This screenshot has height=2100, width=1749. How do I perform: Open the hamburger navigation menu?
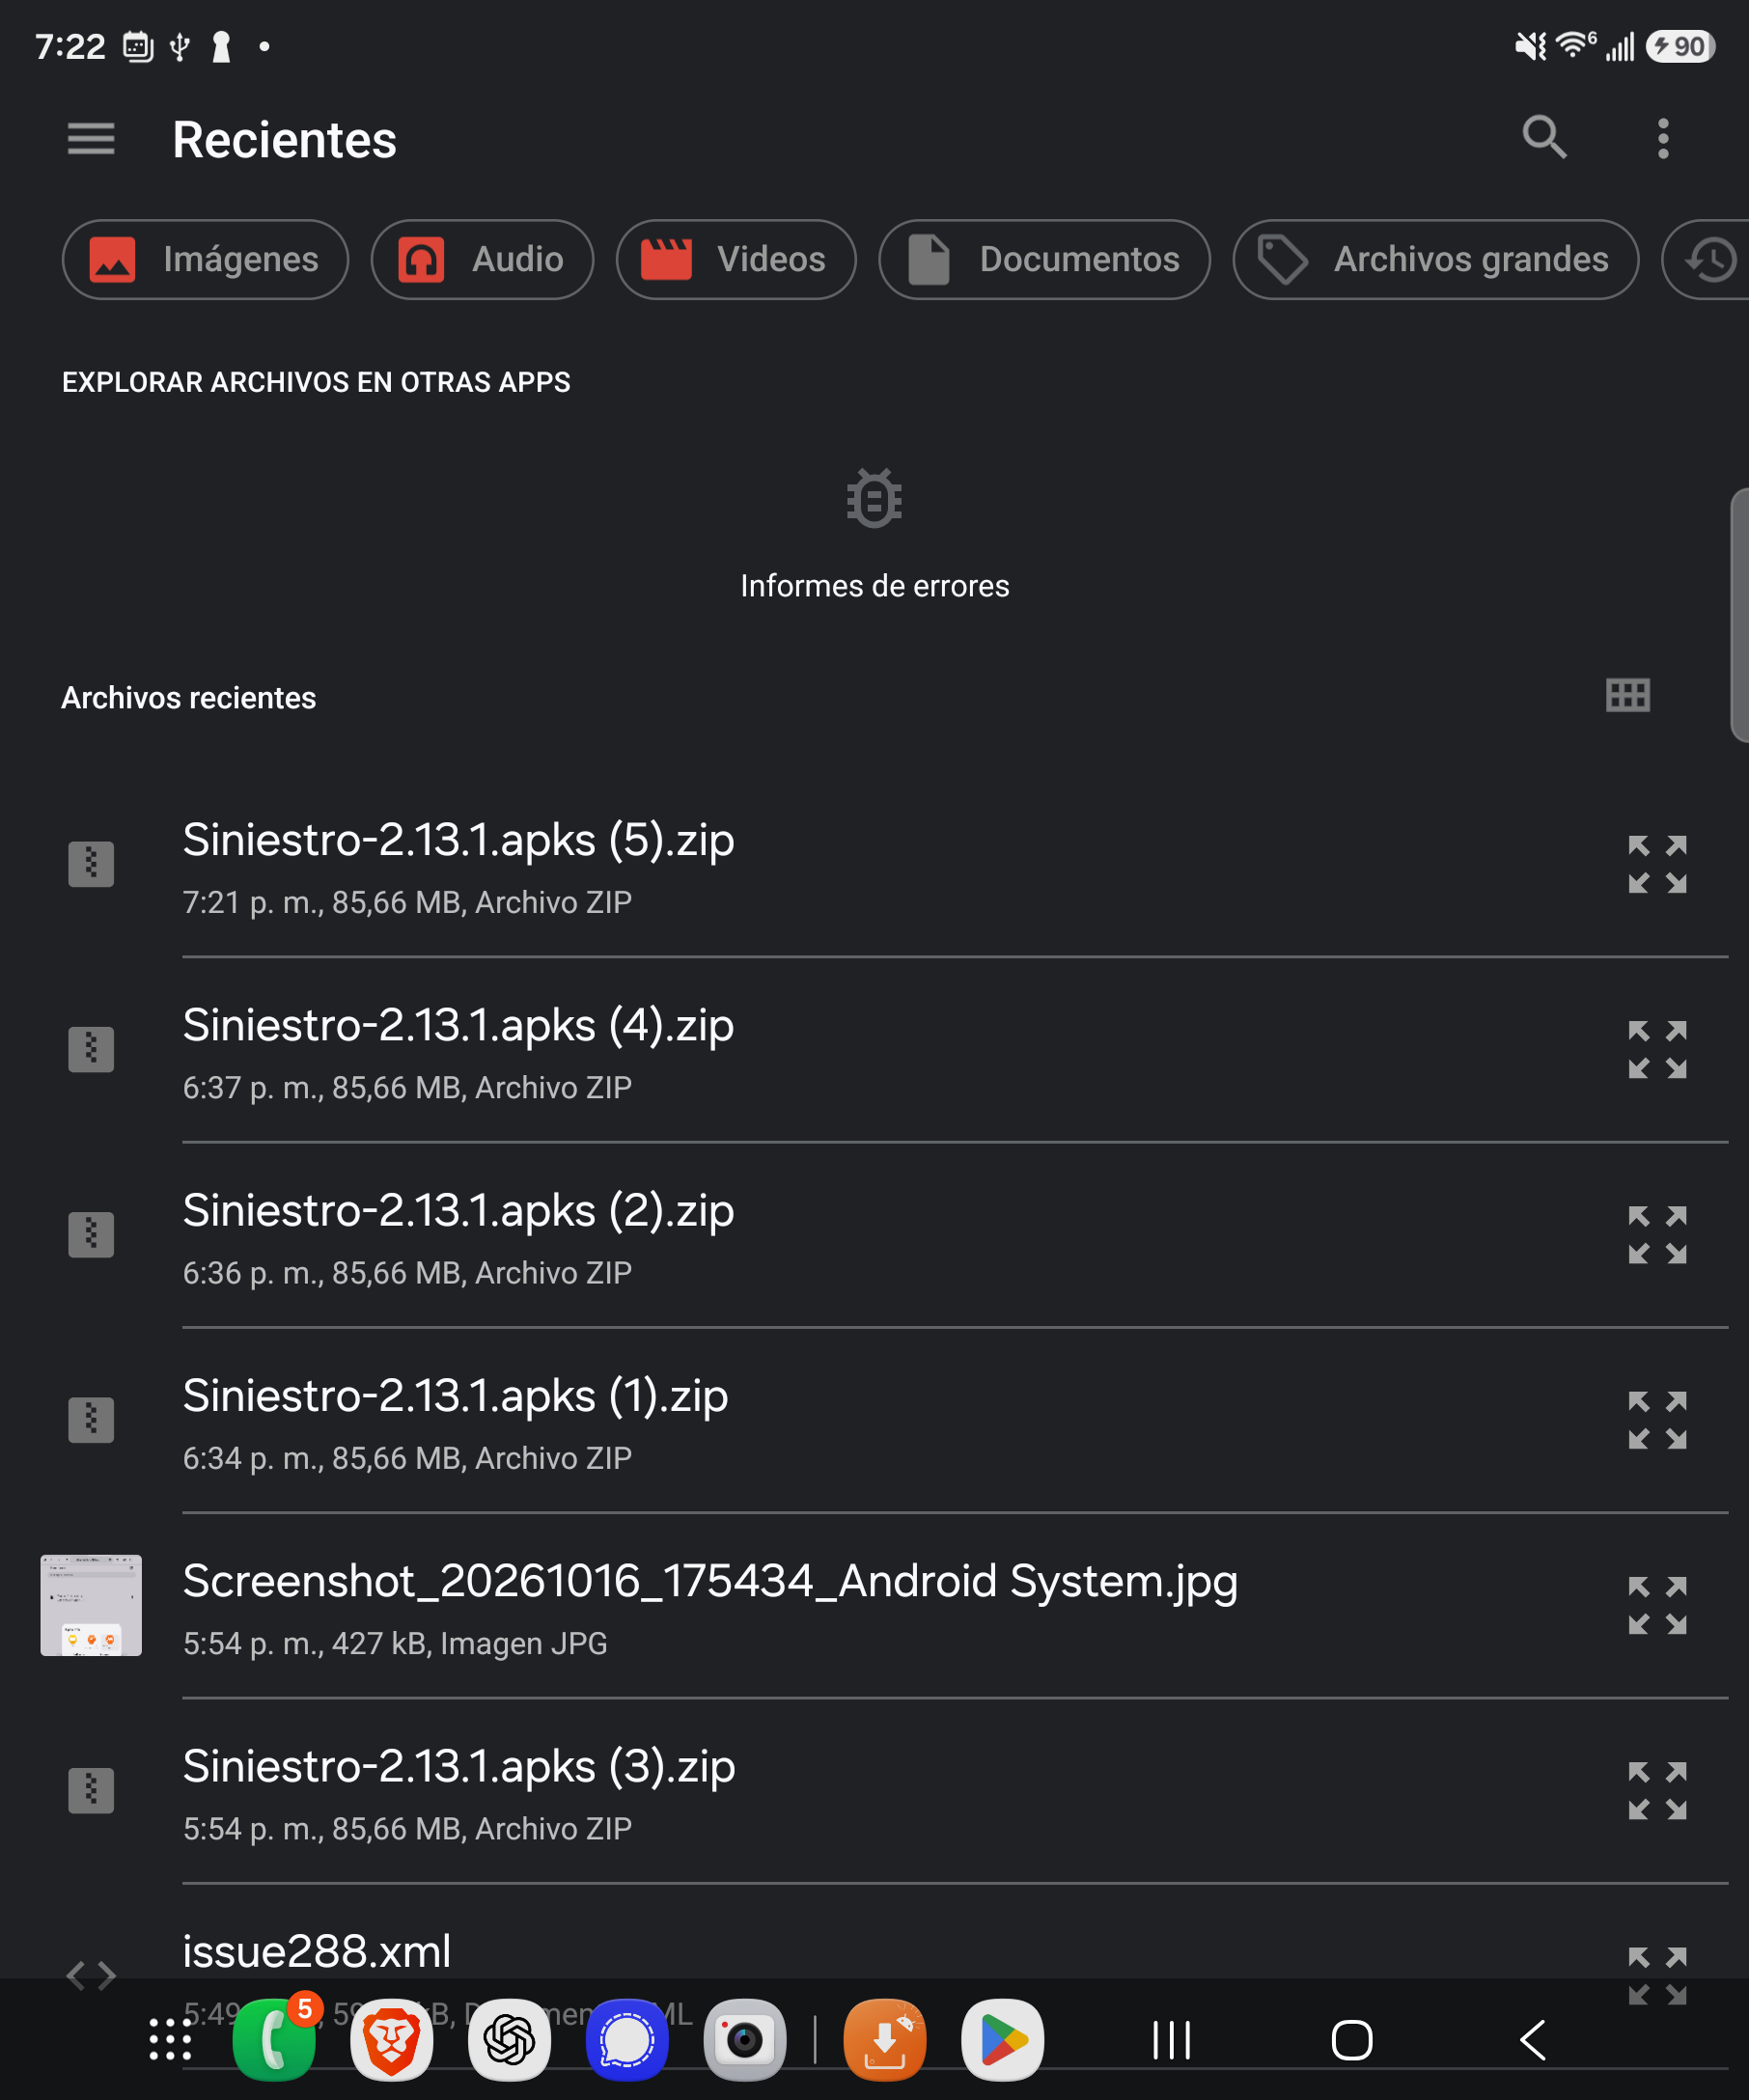pos(91,139)
